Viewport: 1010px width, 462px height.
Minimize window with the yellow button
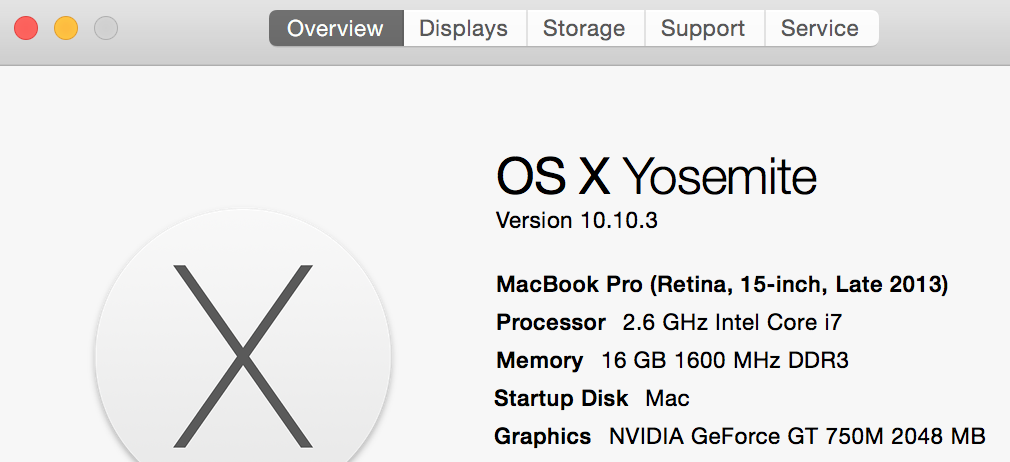[66, 28]
